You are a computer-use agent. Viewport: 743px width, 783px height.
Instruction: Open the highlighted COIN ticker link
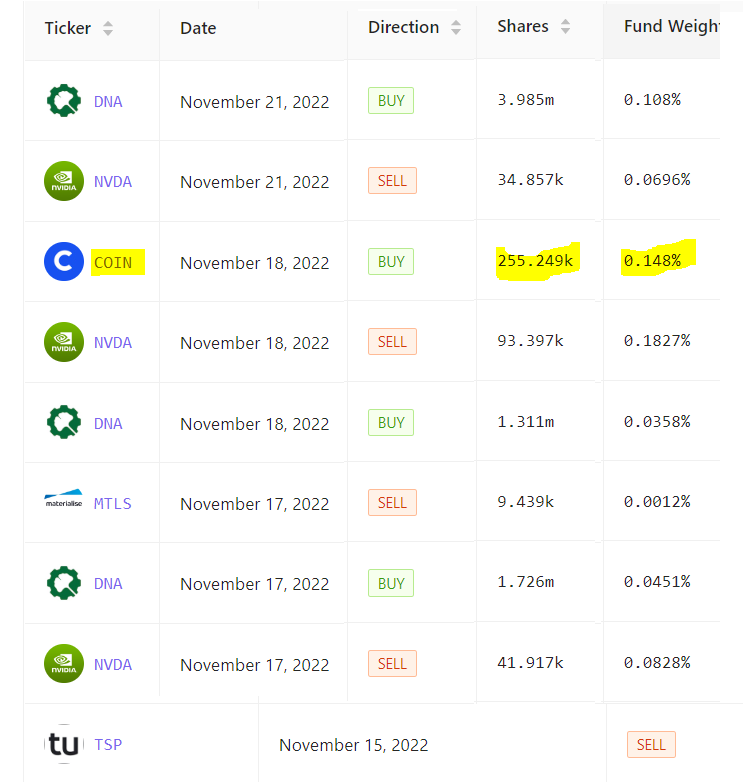tap(113, 263)
